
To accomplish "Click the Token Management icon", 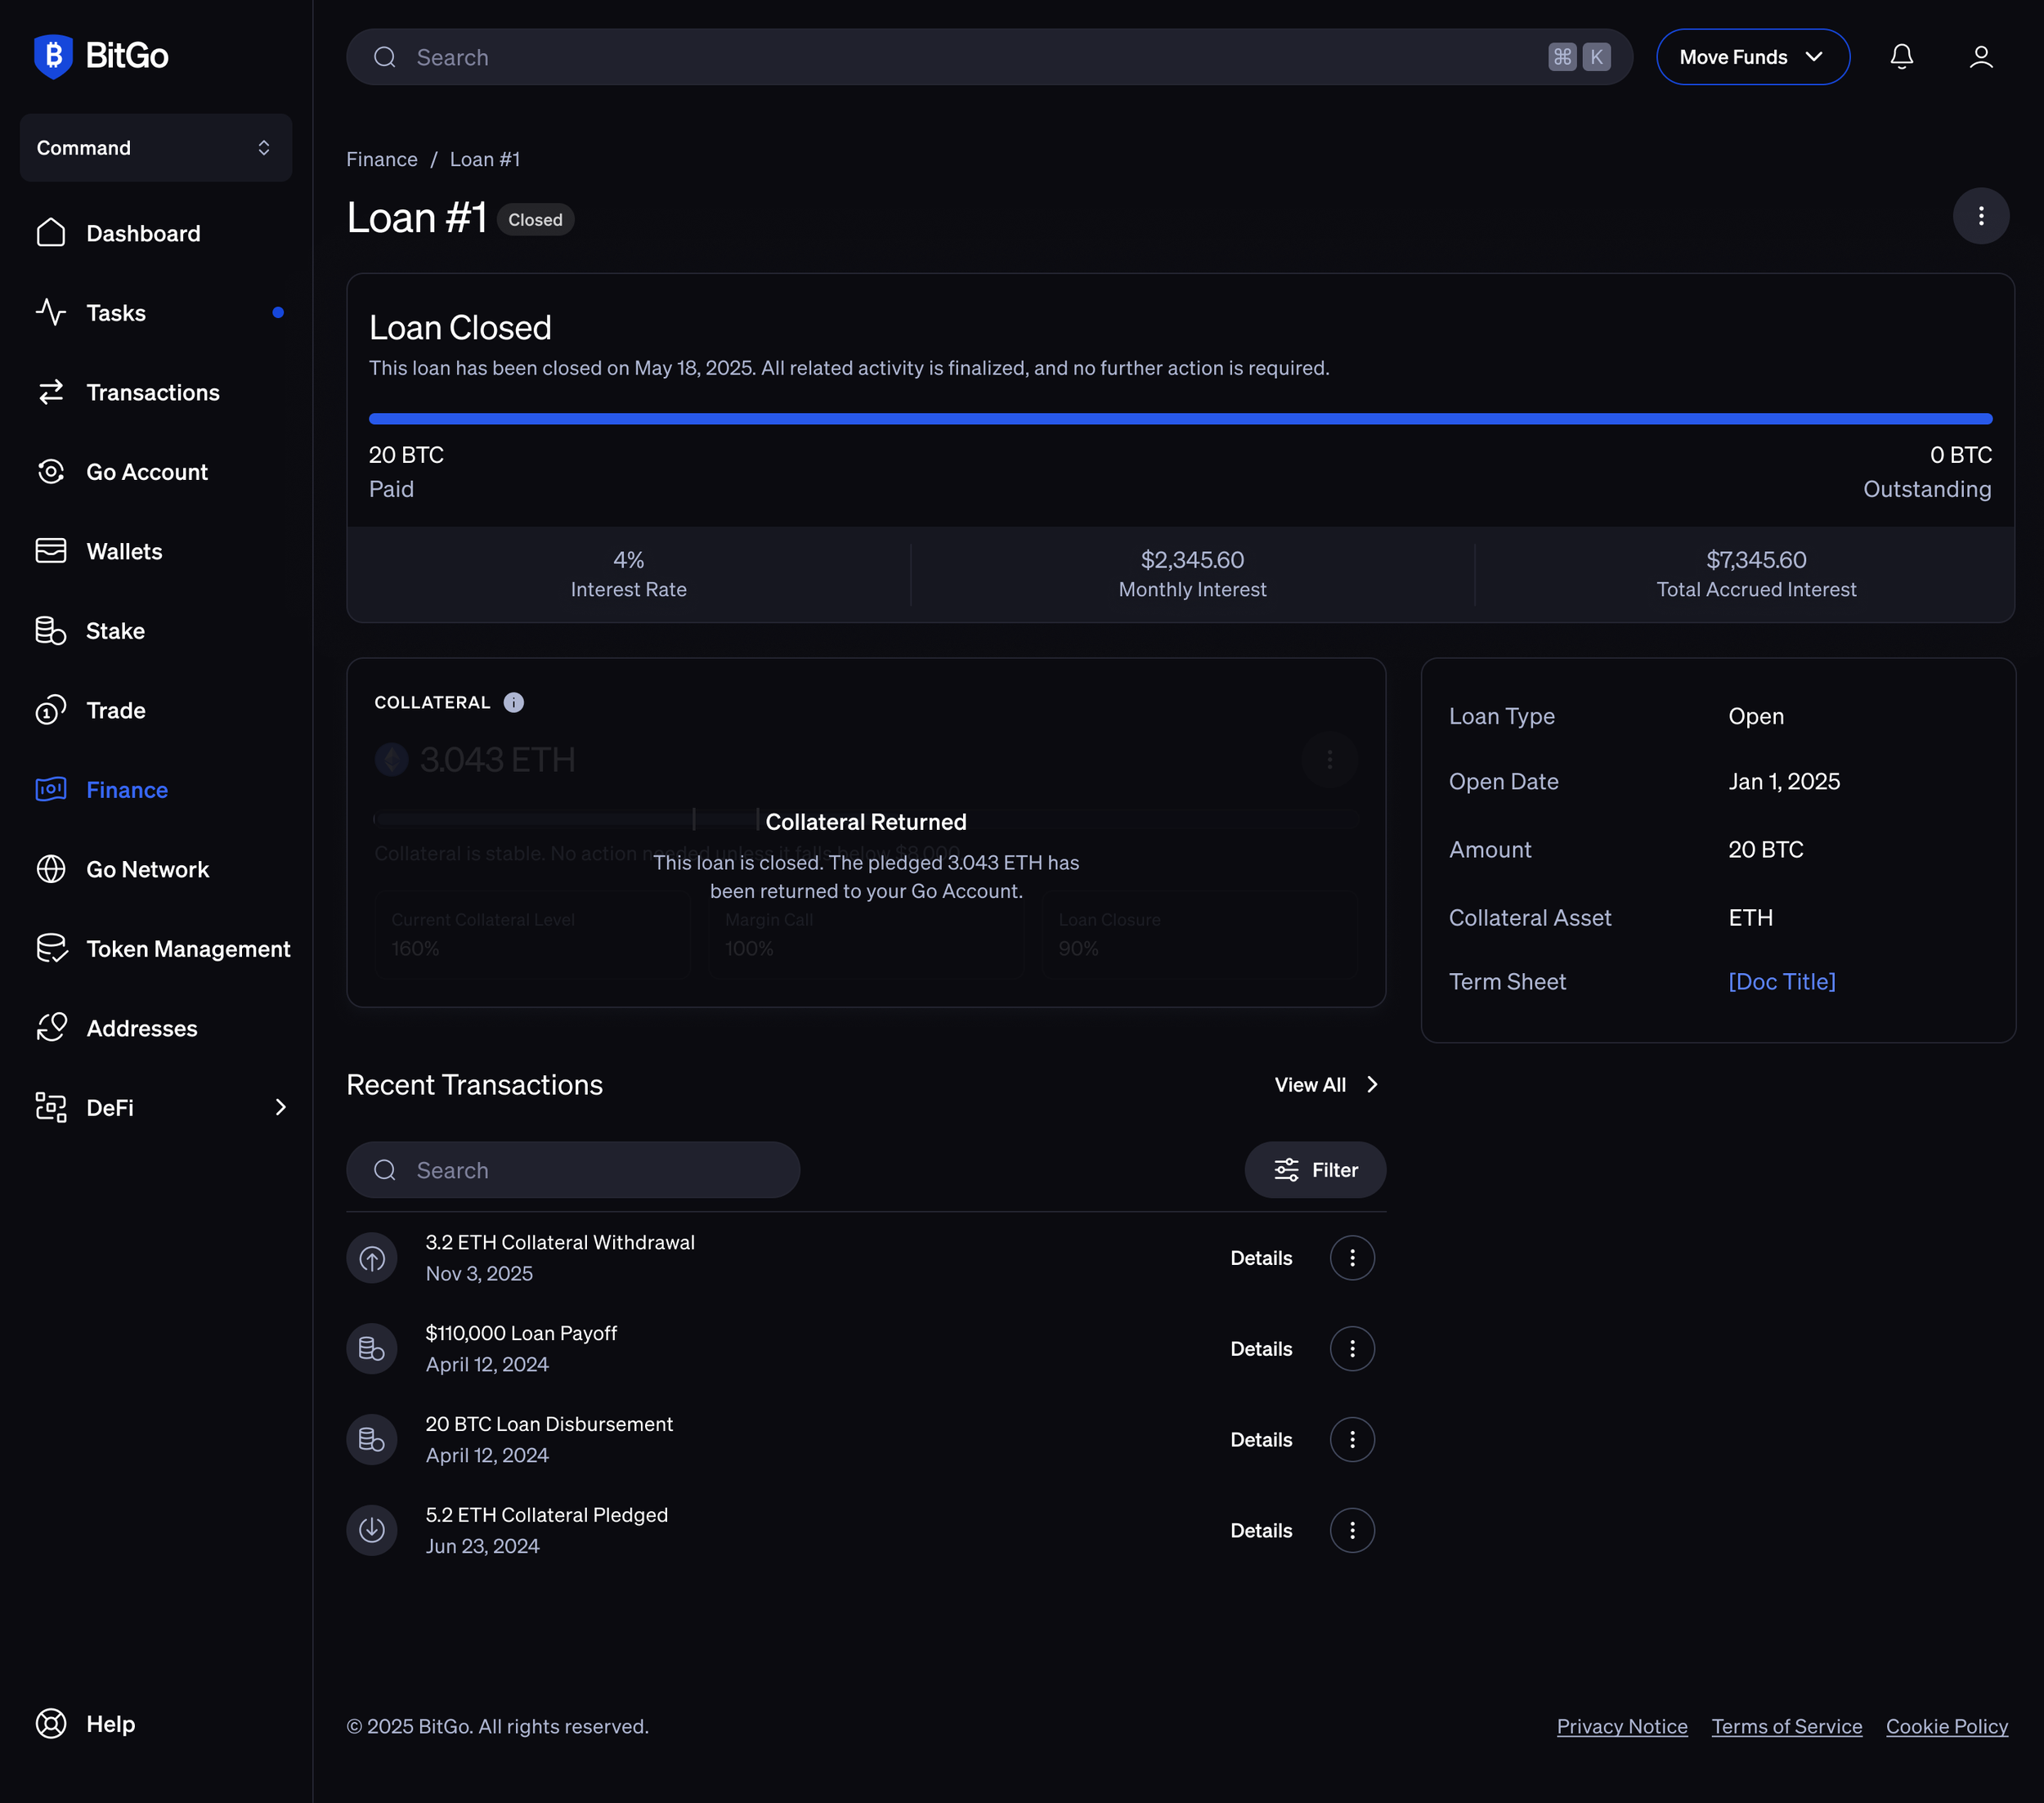I will (51, 948).
